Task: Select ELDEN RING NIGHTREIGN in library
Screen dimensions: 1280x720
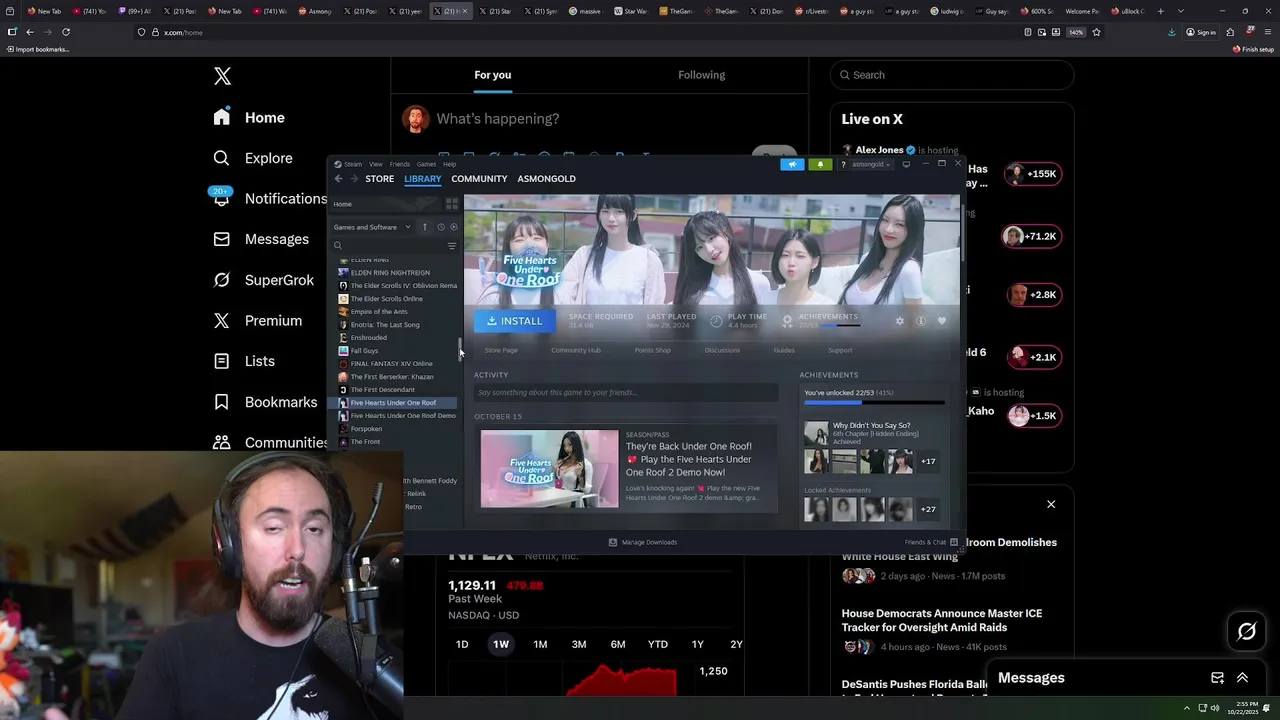Action: 389,272
